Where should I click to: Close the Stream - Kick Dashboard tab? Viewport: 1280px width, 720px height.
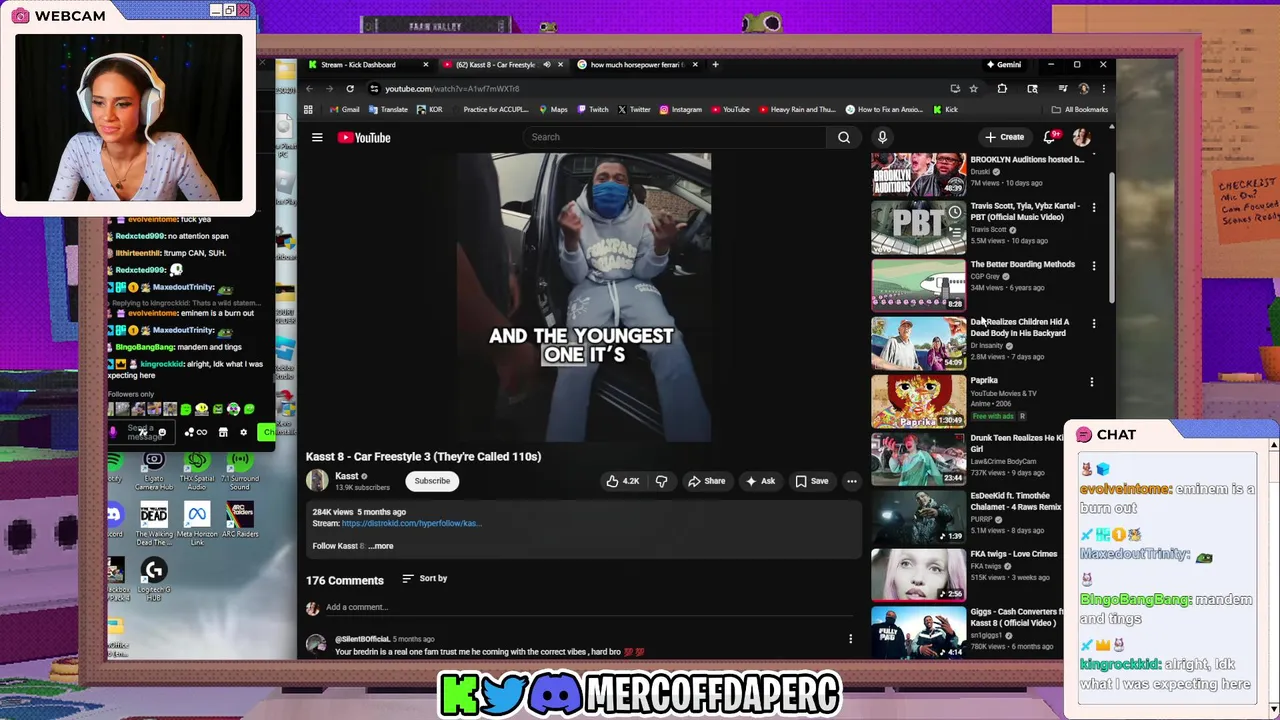coord(425,65)
